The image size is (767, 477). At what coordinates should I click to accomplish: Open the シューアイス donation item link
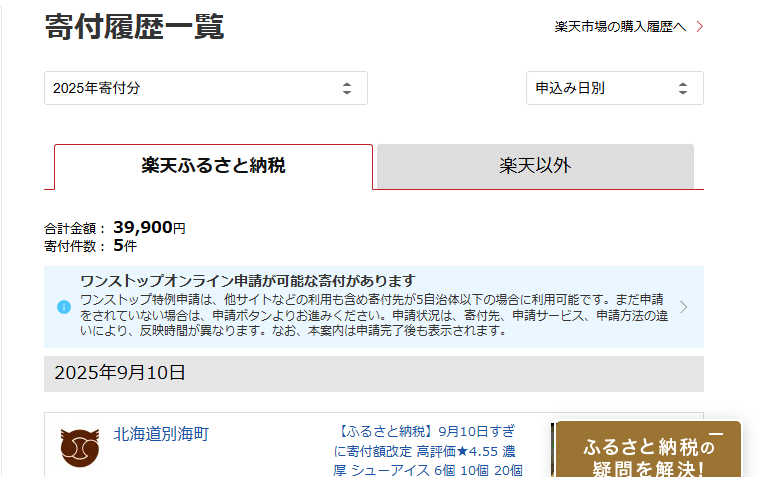click(x=428, y=450)
